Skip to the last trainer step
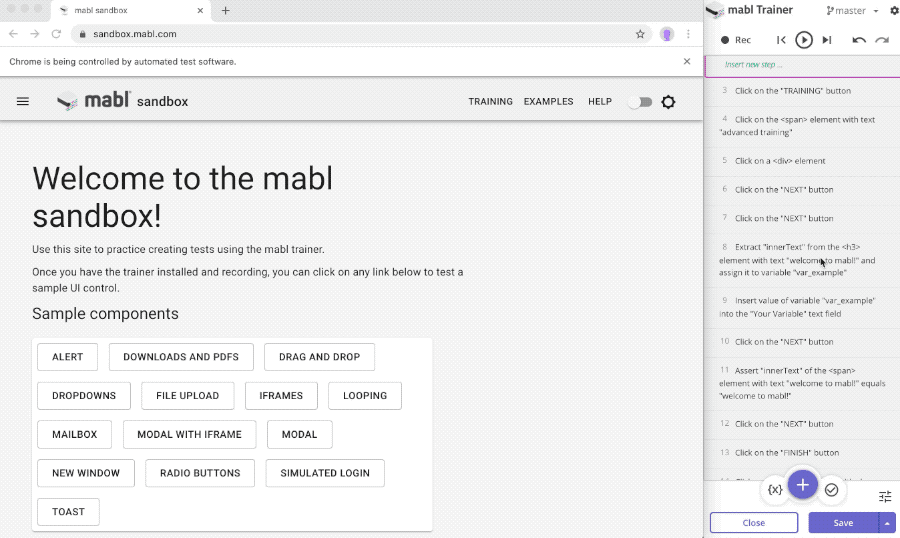The height and width of the screenshot is (538, 900). tap(827, 40)
